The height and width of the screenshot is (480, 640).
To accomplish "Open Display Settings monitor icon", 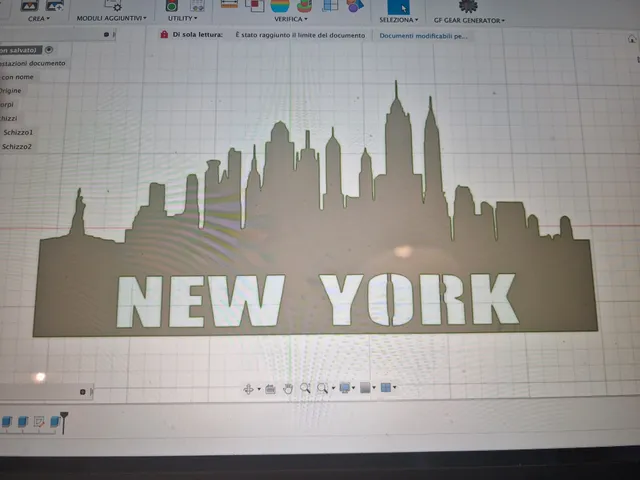I will tap(344, 388).
